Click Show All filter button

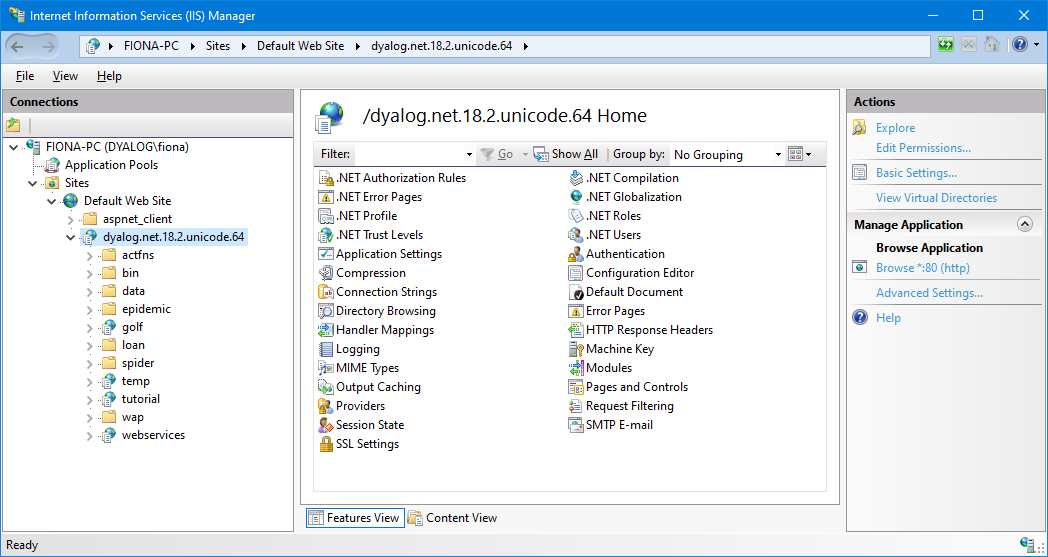(565, 154)
